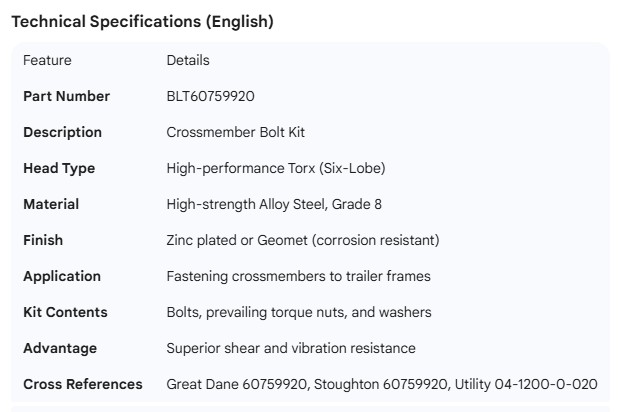Select the Part Number row label
The height and width of the screenshot is (412, 621).
pos(67,96)
